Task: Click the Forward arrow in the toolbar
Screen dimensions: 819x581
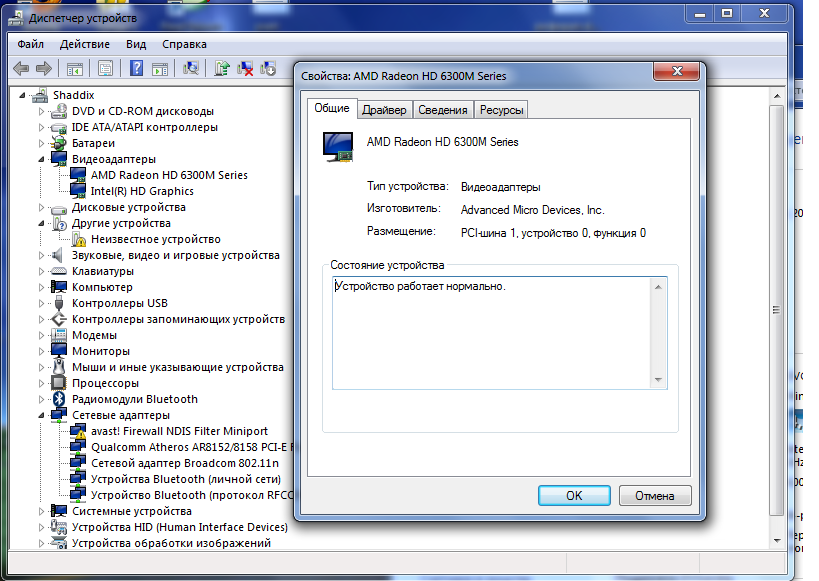Action: 44,68
